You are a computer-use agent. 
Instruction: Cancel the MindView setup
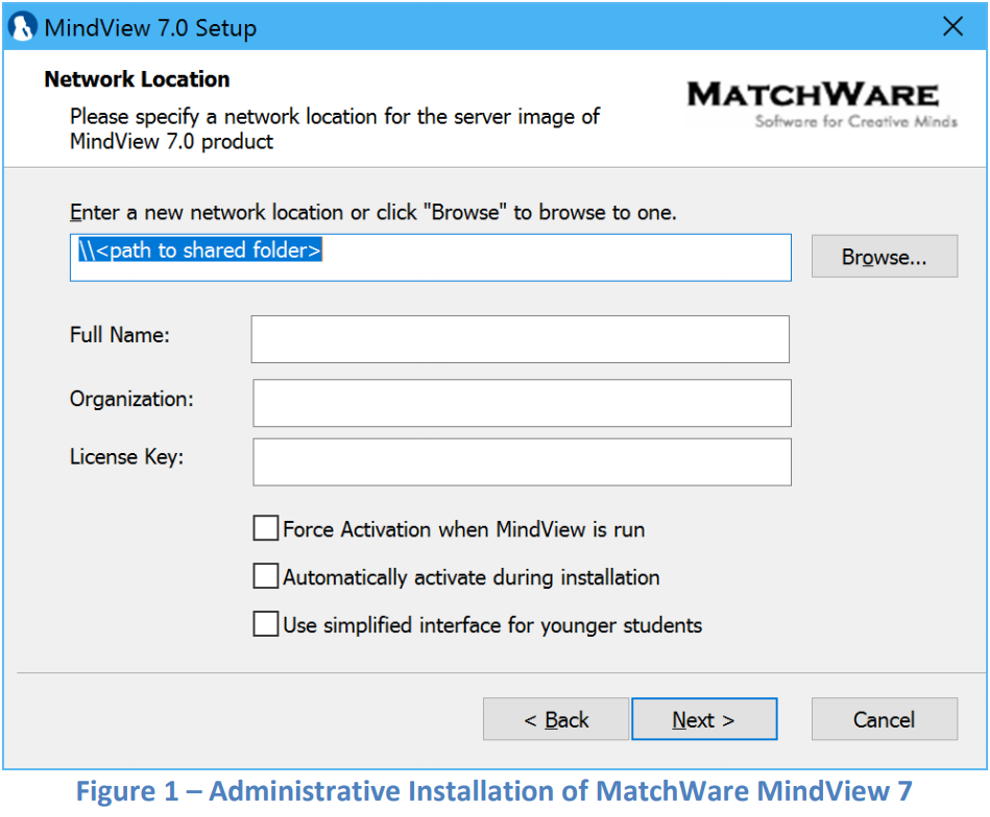(x=884, y=719)
